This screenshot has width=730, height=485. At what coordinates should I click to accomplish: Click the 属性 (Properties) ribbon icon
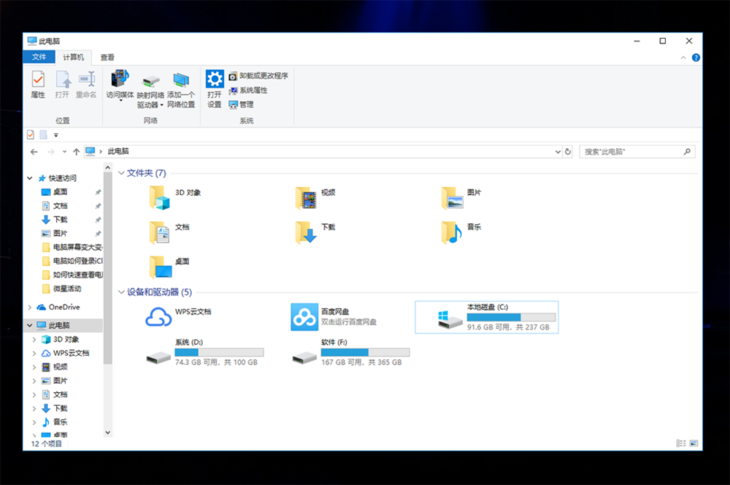[38, 84]
